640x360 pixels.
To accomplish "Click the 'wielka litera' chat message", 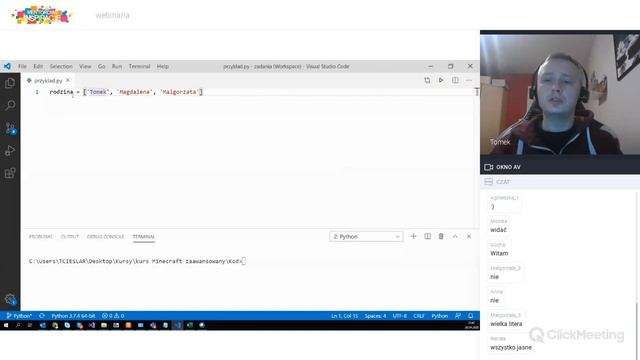I will [x=506, y=324].
